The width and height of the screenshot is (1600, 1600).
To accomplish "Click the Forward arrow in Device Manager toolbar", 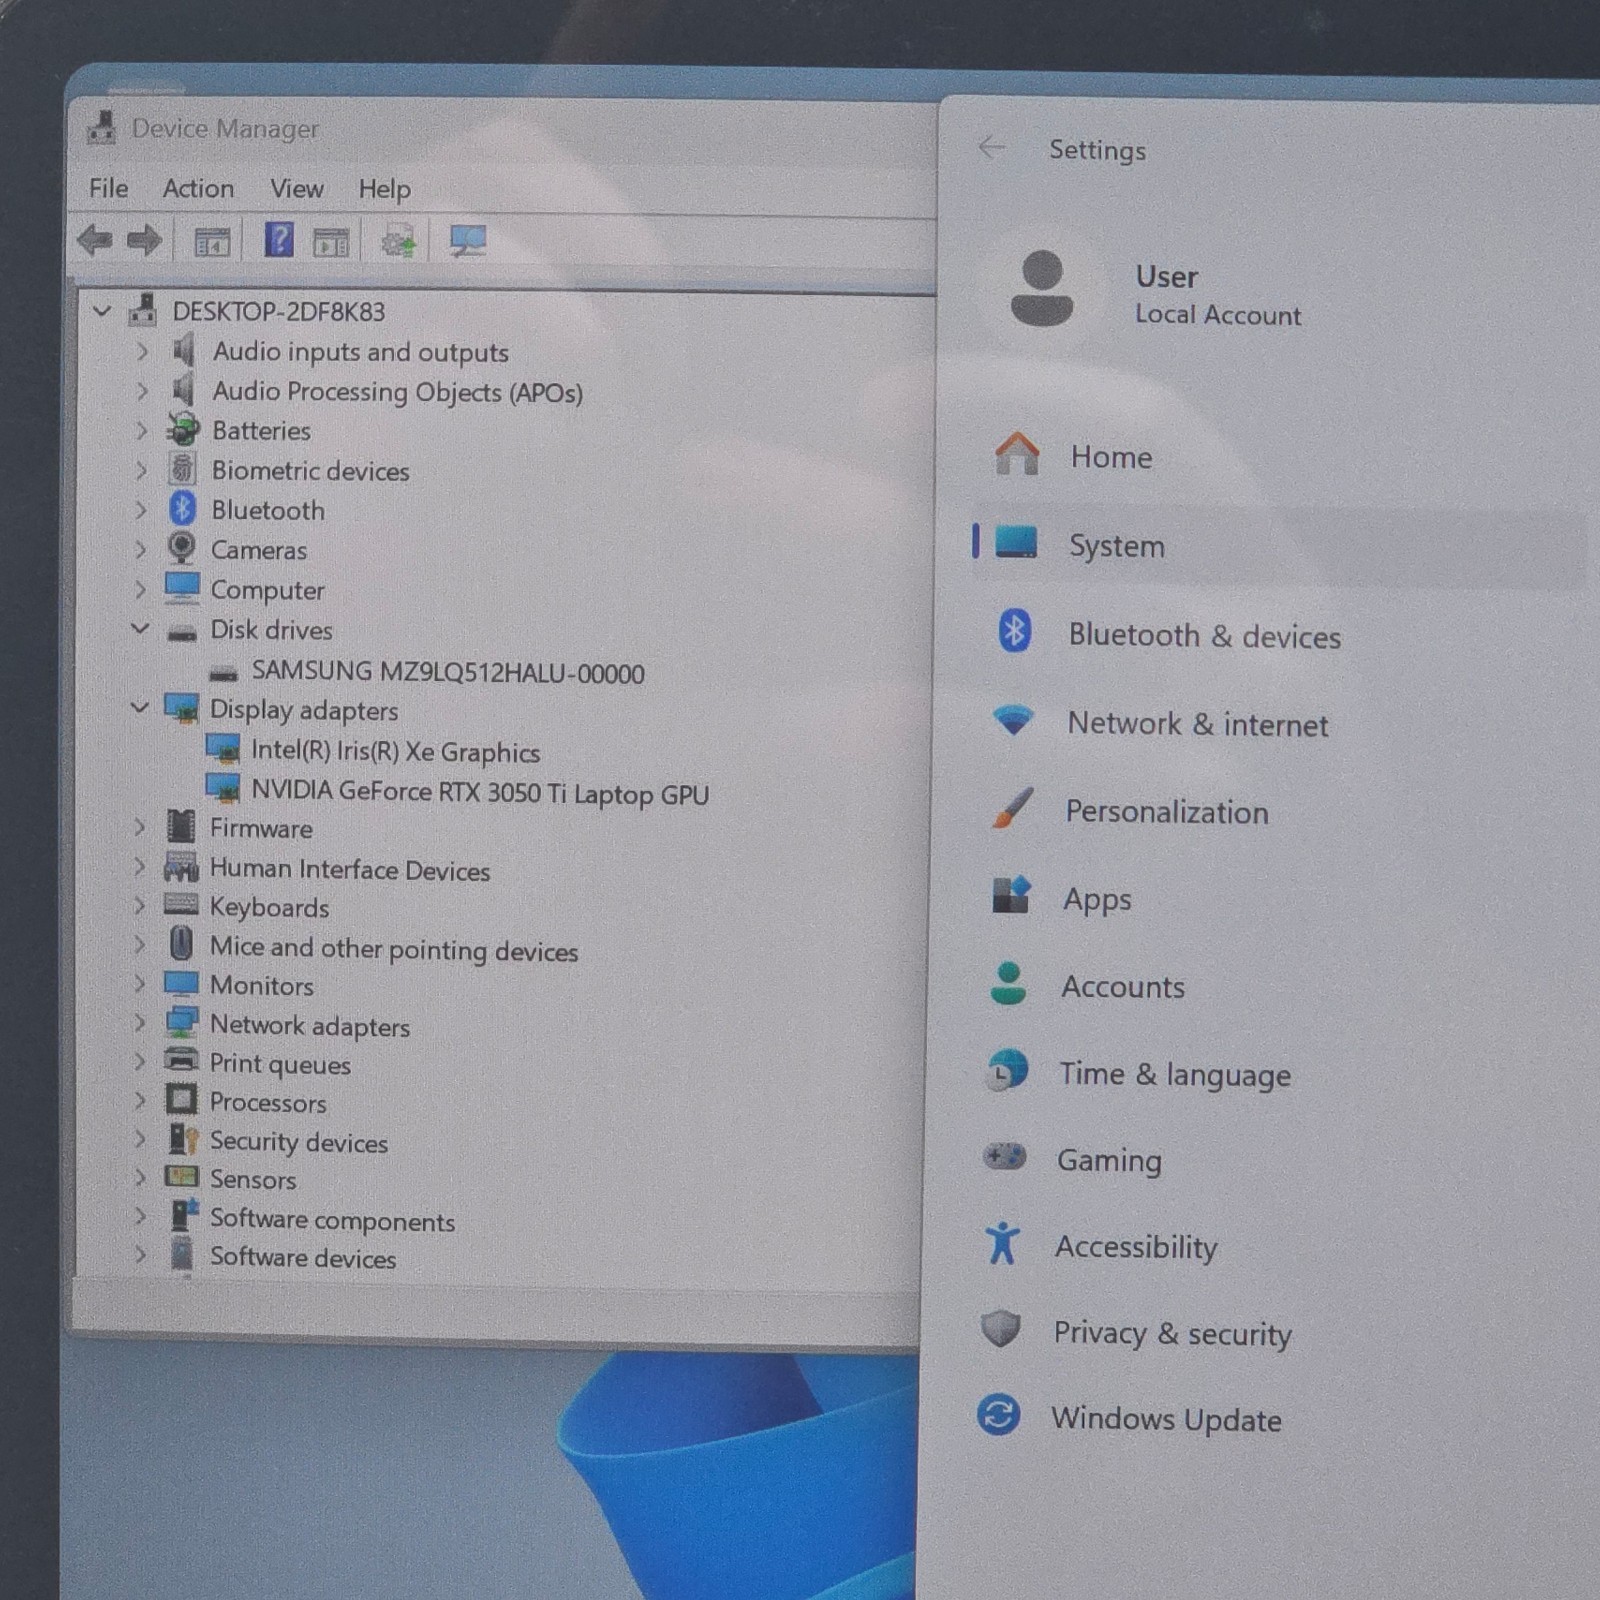I will [144, 240].
